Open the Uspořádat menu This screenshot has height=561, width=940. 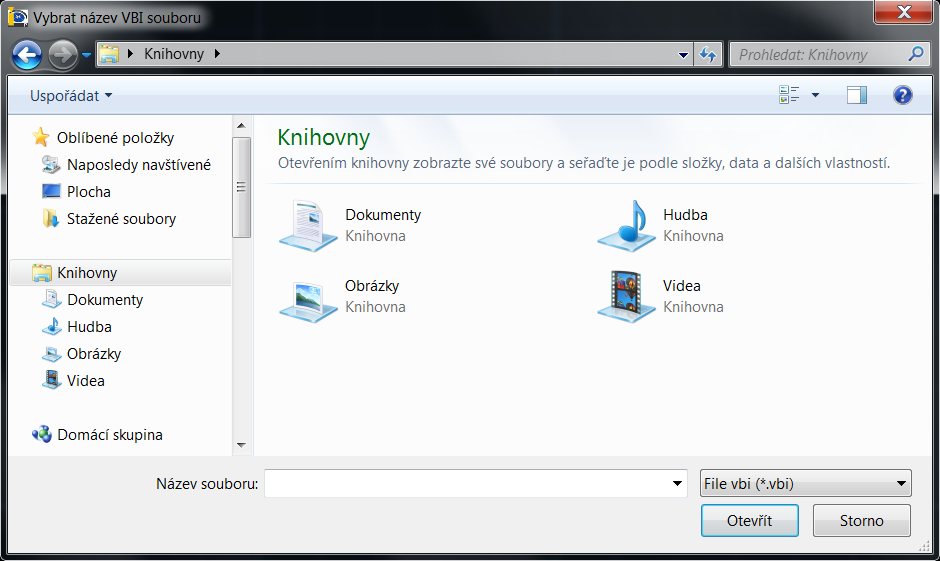pos(71,96)
